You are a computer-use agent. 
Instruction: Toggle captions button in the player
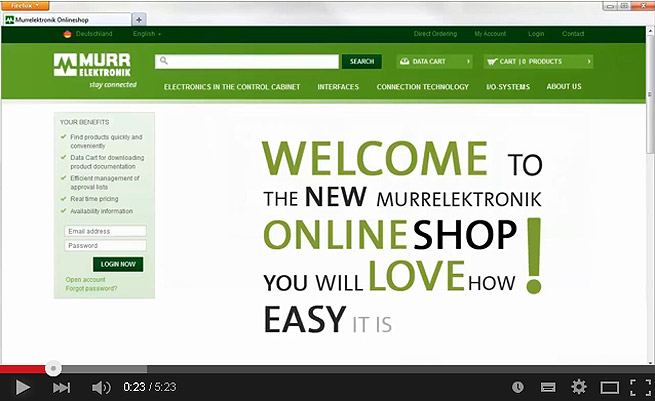(548, 388)
